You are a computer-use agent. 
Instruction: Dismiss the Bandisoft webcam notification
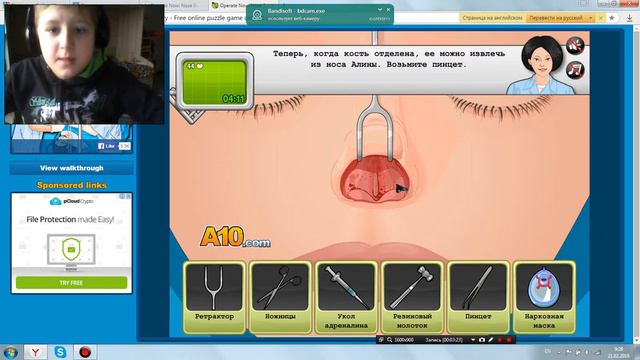(388, 9)
